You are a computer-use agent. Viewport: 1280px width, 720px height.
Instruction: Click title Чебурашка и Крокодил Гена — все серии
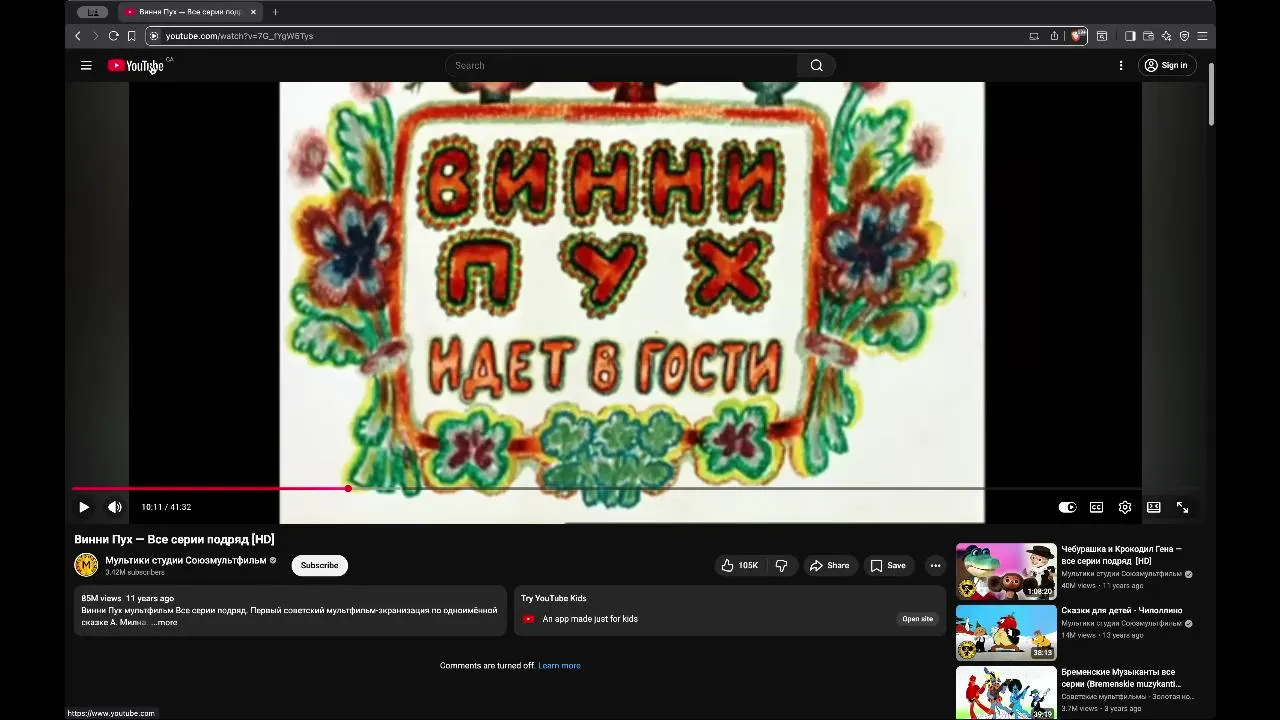coord(1121,555)
